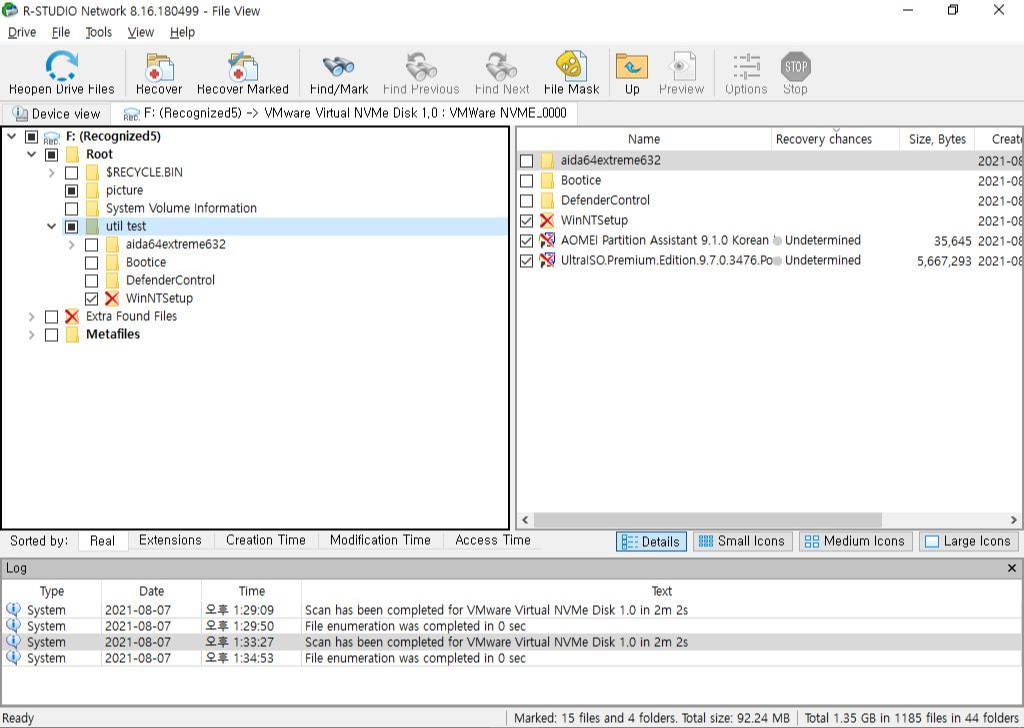Uncheck the AOMEI Partition Assistant file checkbox
Screen dimensions: 1024x728
(x=526, y=241)
